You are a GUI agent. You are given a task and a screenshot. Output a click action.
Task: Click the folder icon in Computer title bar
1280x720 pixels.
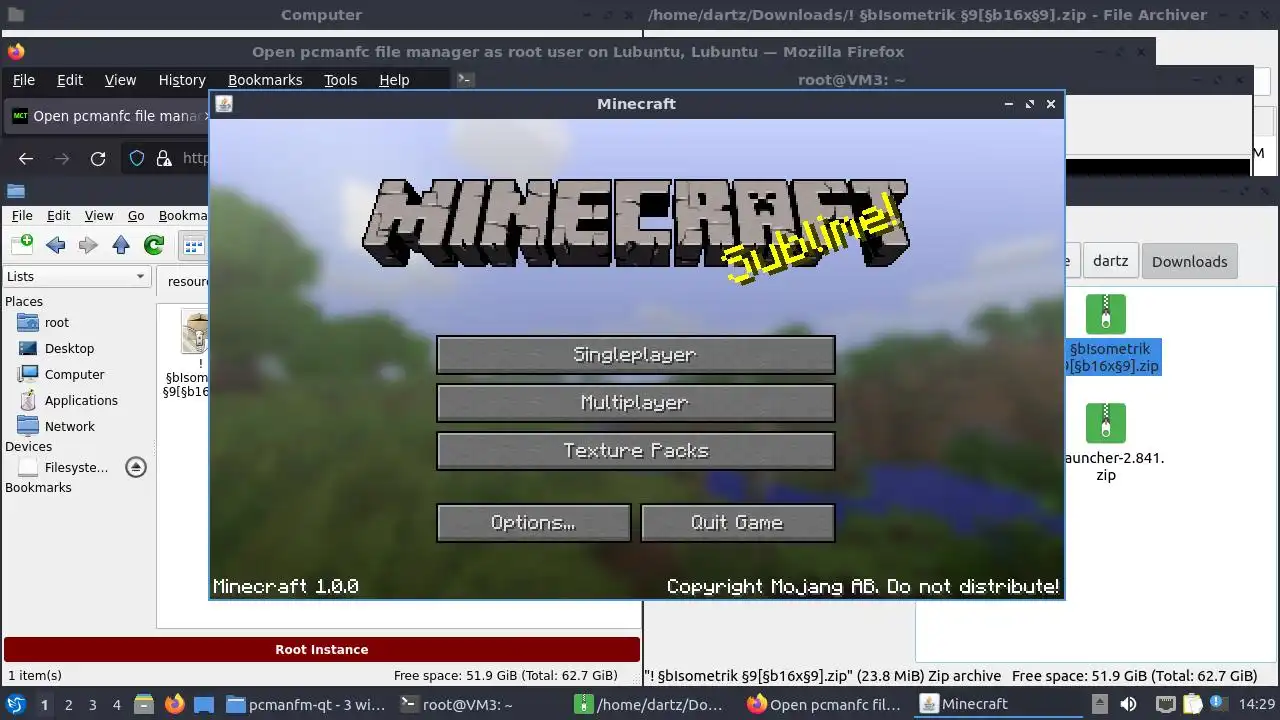(15, 15)
